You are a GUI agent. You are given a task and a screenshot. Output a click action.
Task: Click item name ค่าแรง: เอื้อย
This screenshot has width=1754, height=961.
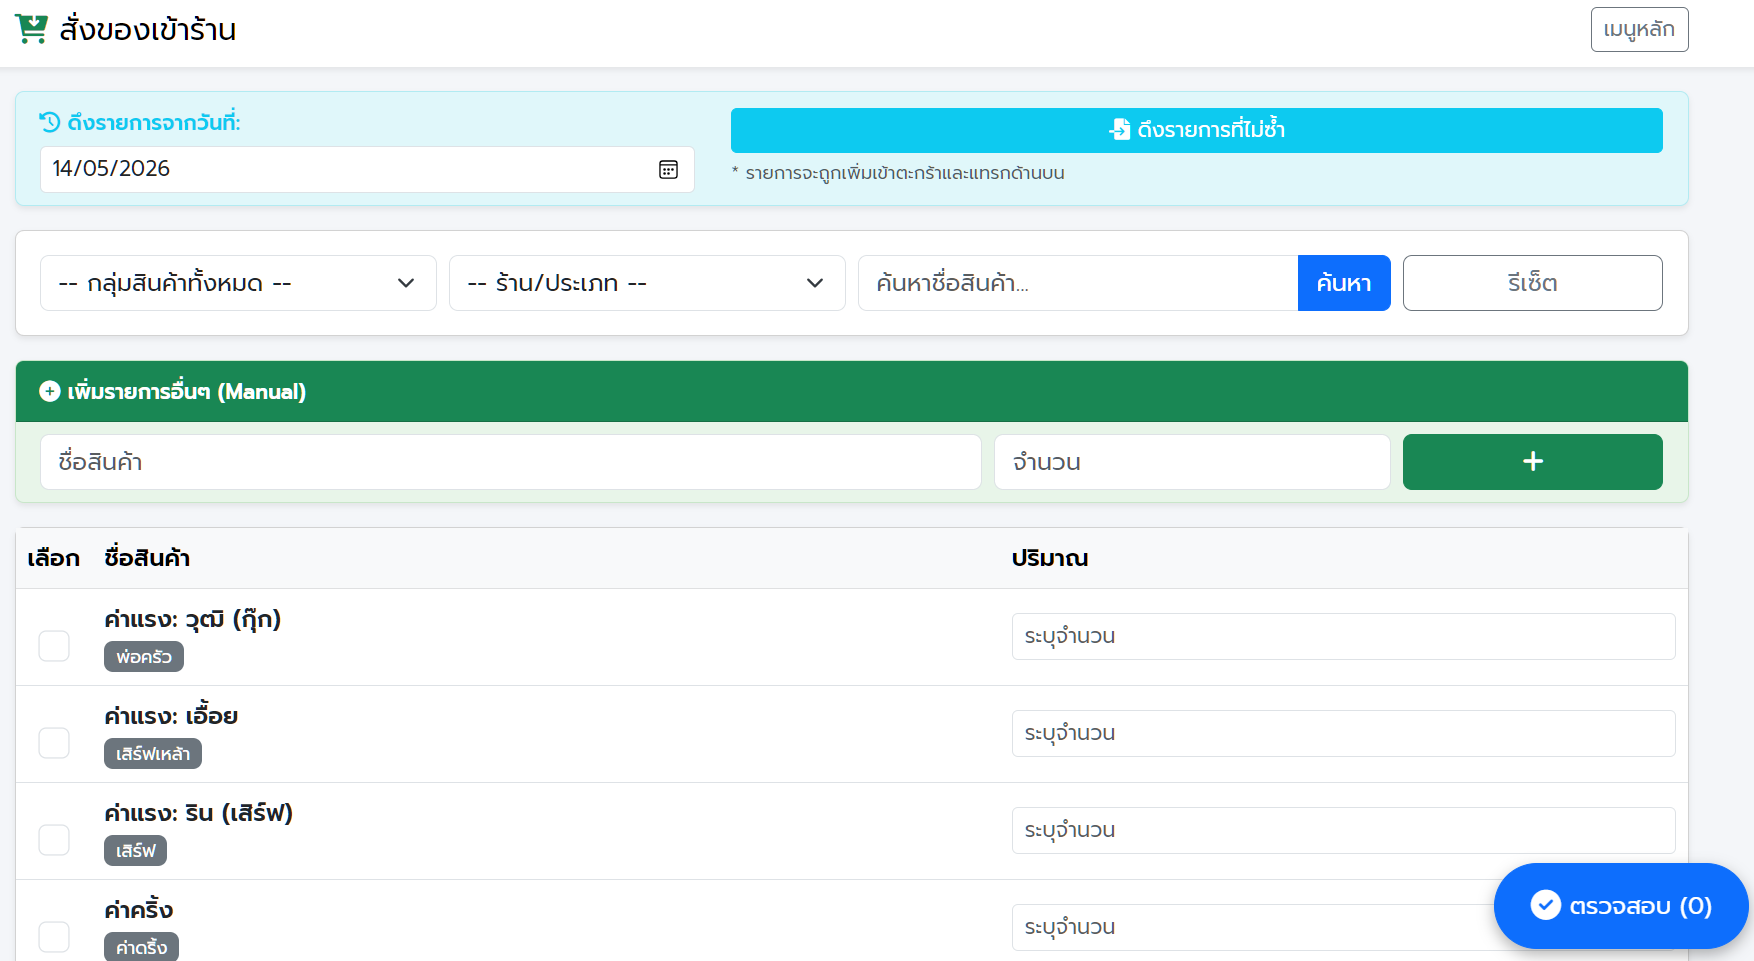(x=171, y=716)
